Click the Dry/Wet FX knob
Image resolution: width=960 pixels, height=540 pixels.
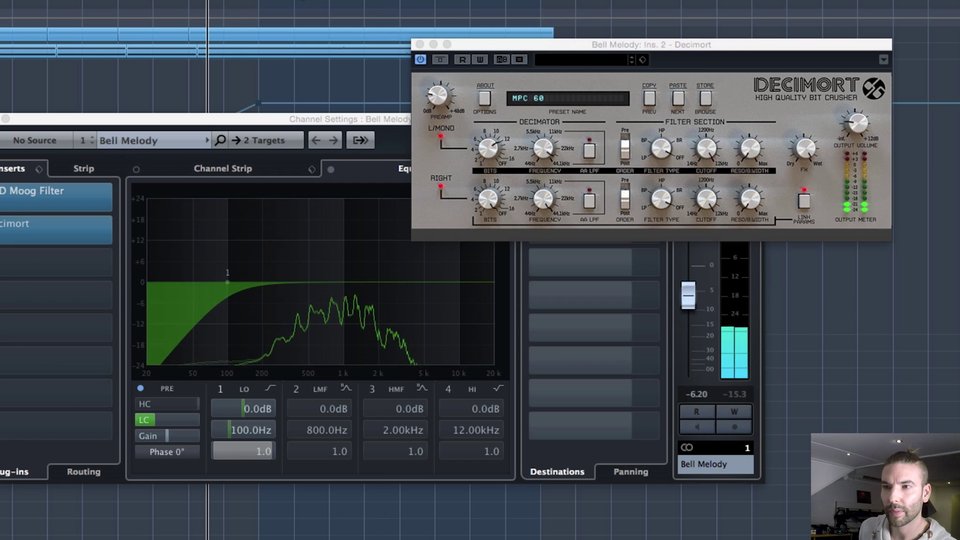805,148
